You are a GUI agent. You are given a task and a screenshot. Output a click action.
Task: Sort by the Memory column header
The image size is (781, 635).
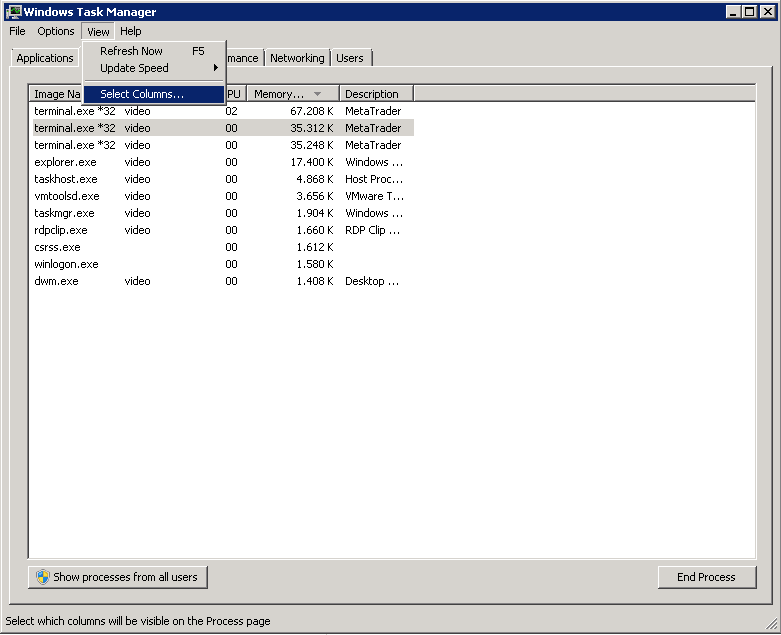(293, 94)
